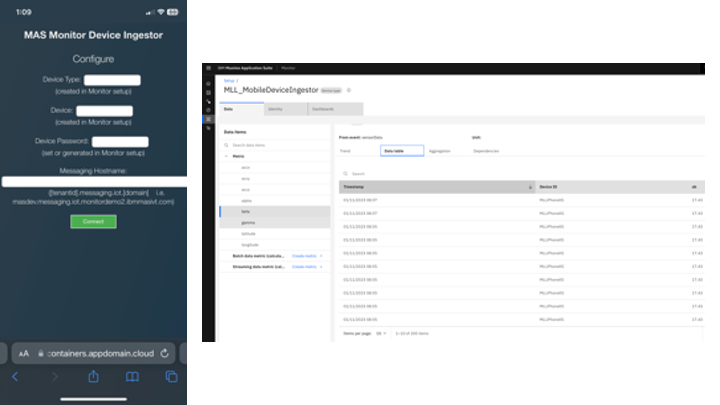Tap the reload icon in address bar
This screenshot has height=405, width=720.
165,353
